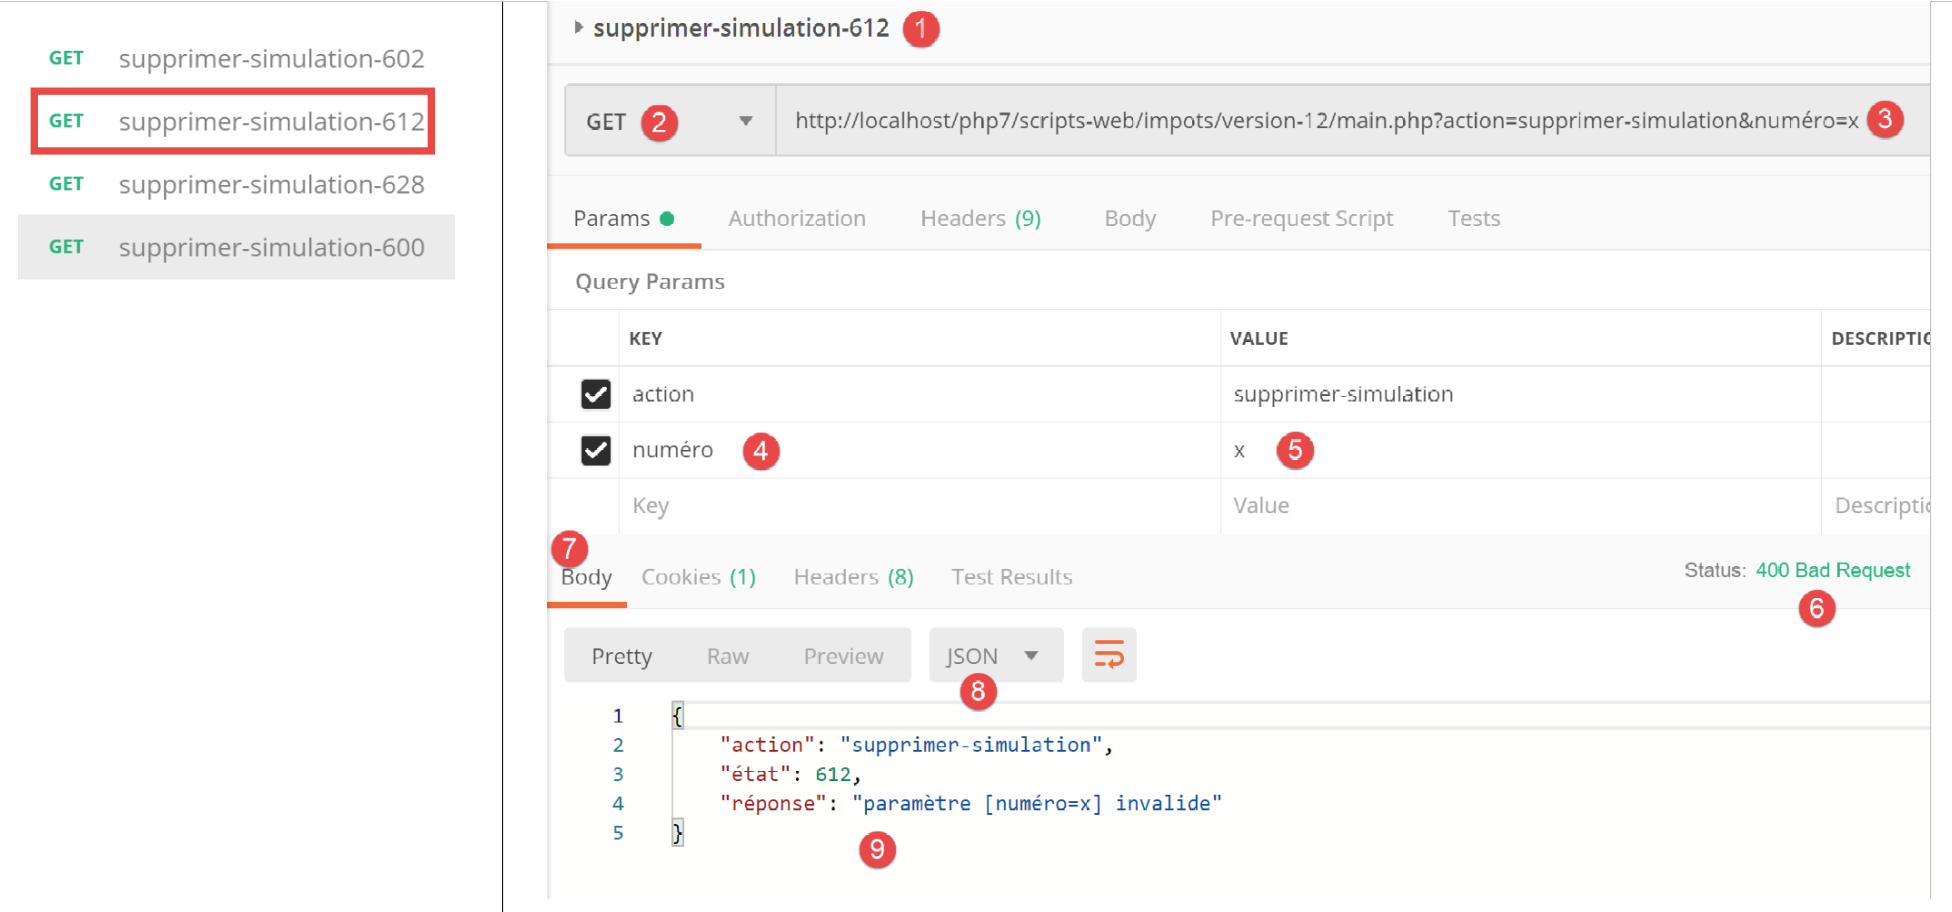This screenshot has width=1952, height=912.
Task: Open the request Headers (9) tab
Action: [x=980, y=218]
